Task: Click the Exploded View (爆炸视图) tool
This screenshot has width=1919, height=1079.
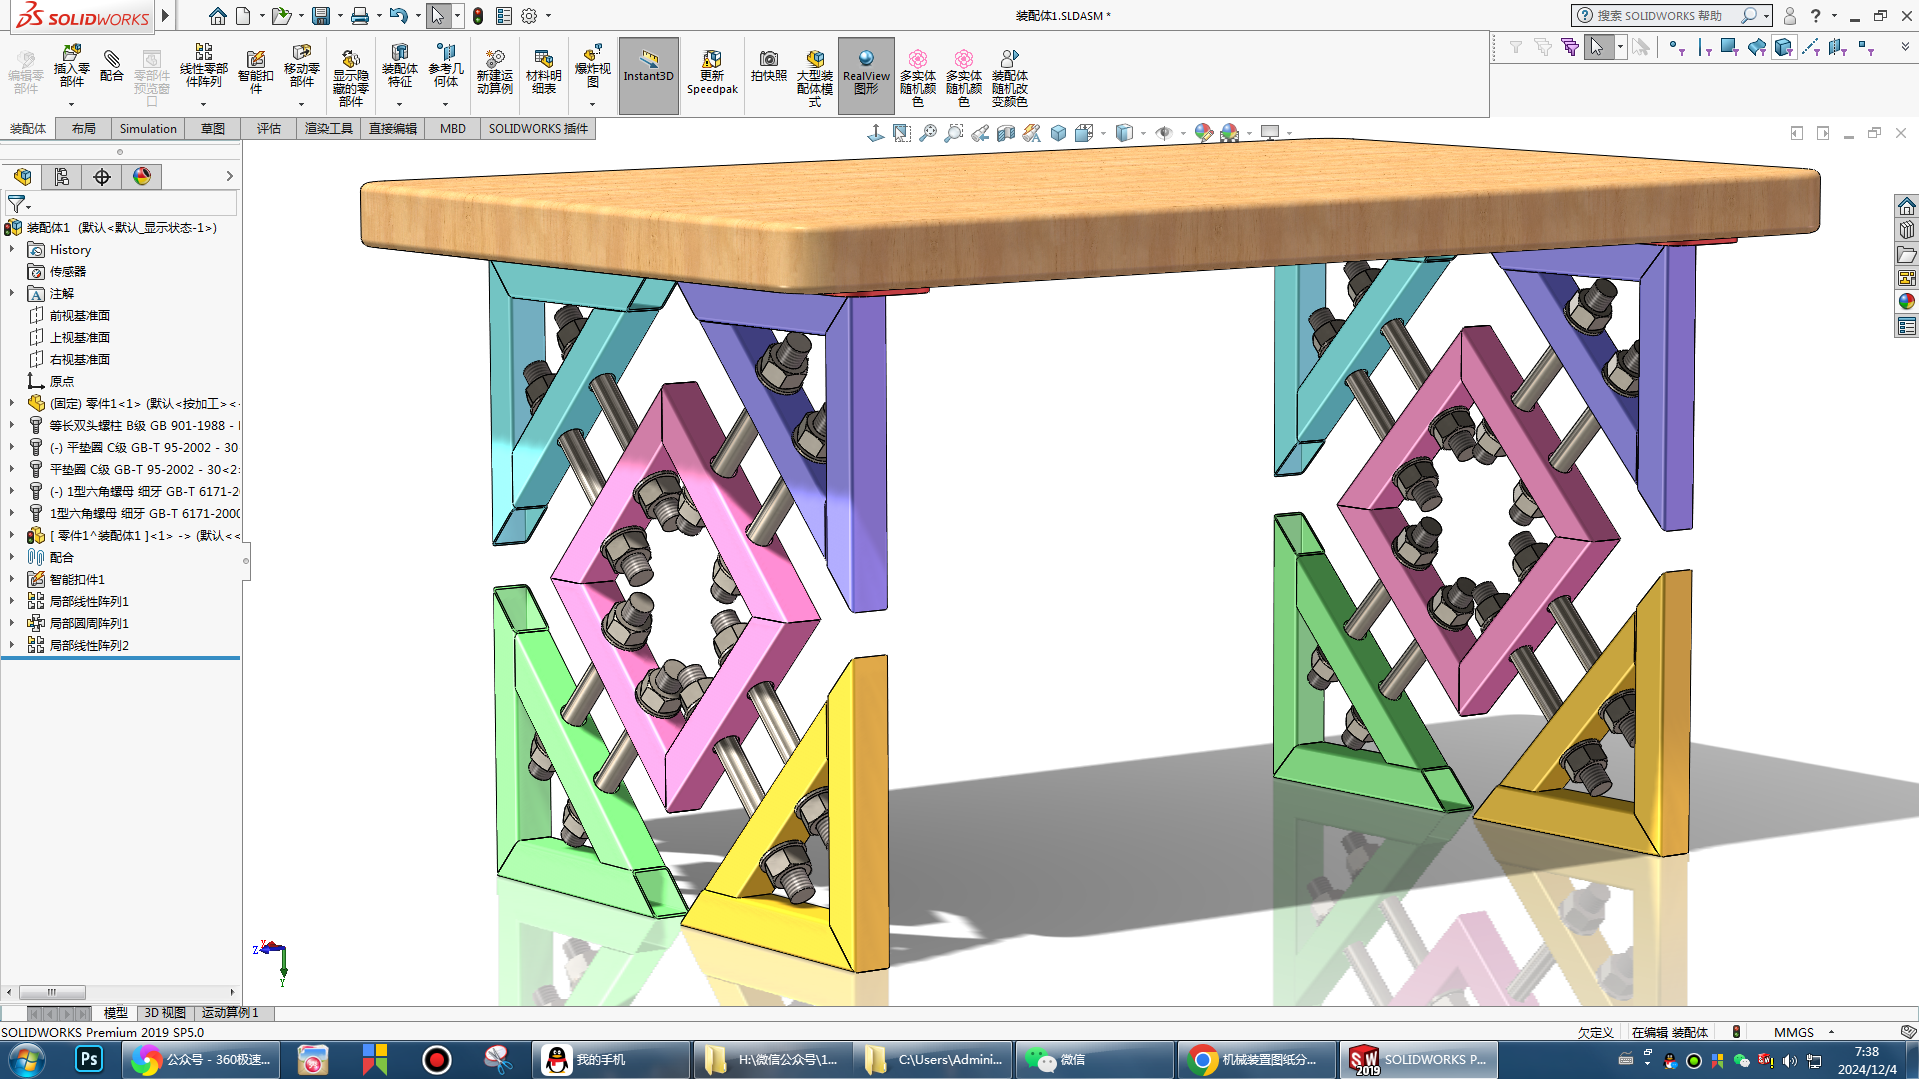Action: (x=593, y=66)
